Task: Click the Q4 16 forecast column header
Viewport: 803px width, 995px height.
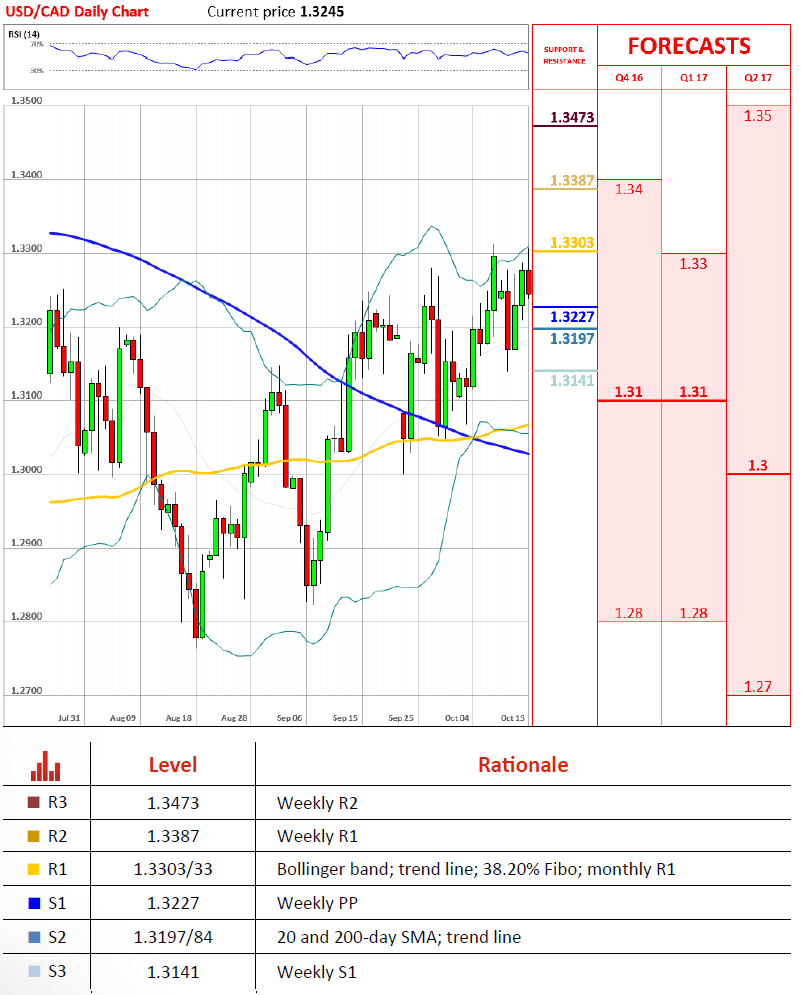Action: click(x=629, y=77)
